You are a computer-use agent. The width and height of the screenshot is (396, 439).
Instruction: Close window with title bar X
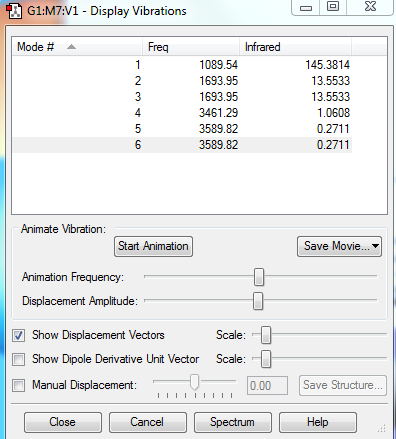(370, 7)
